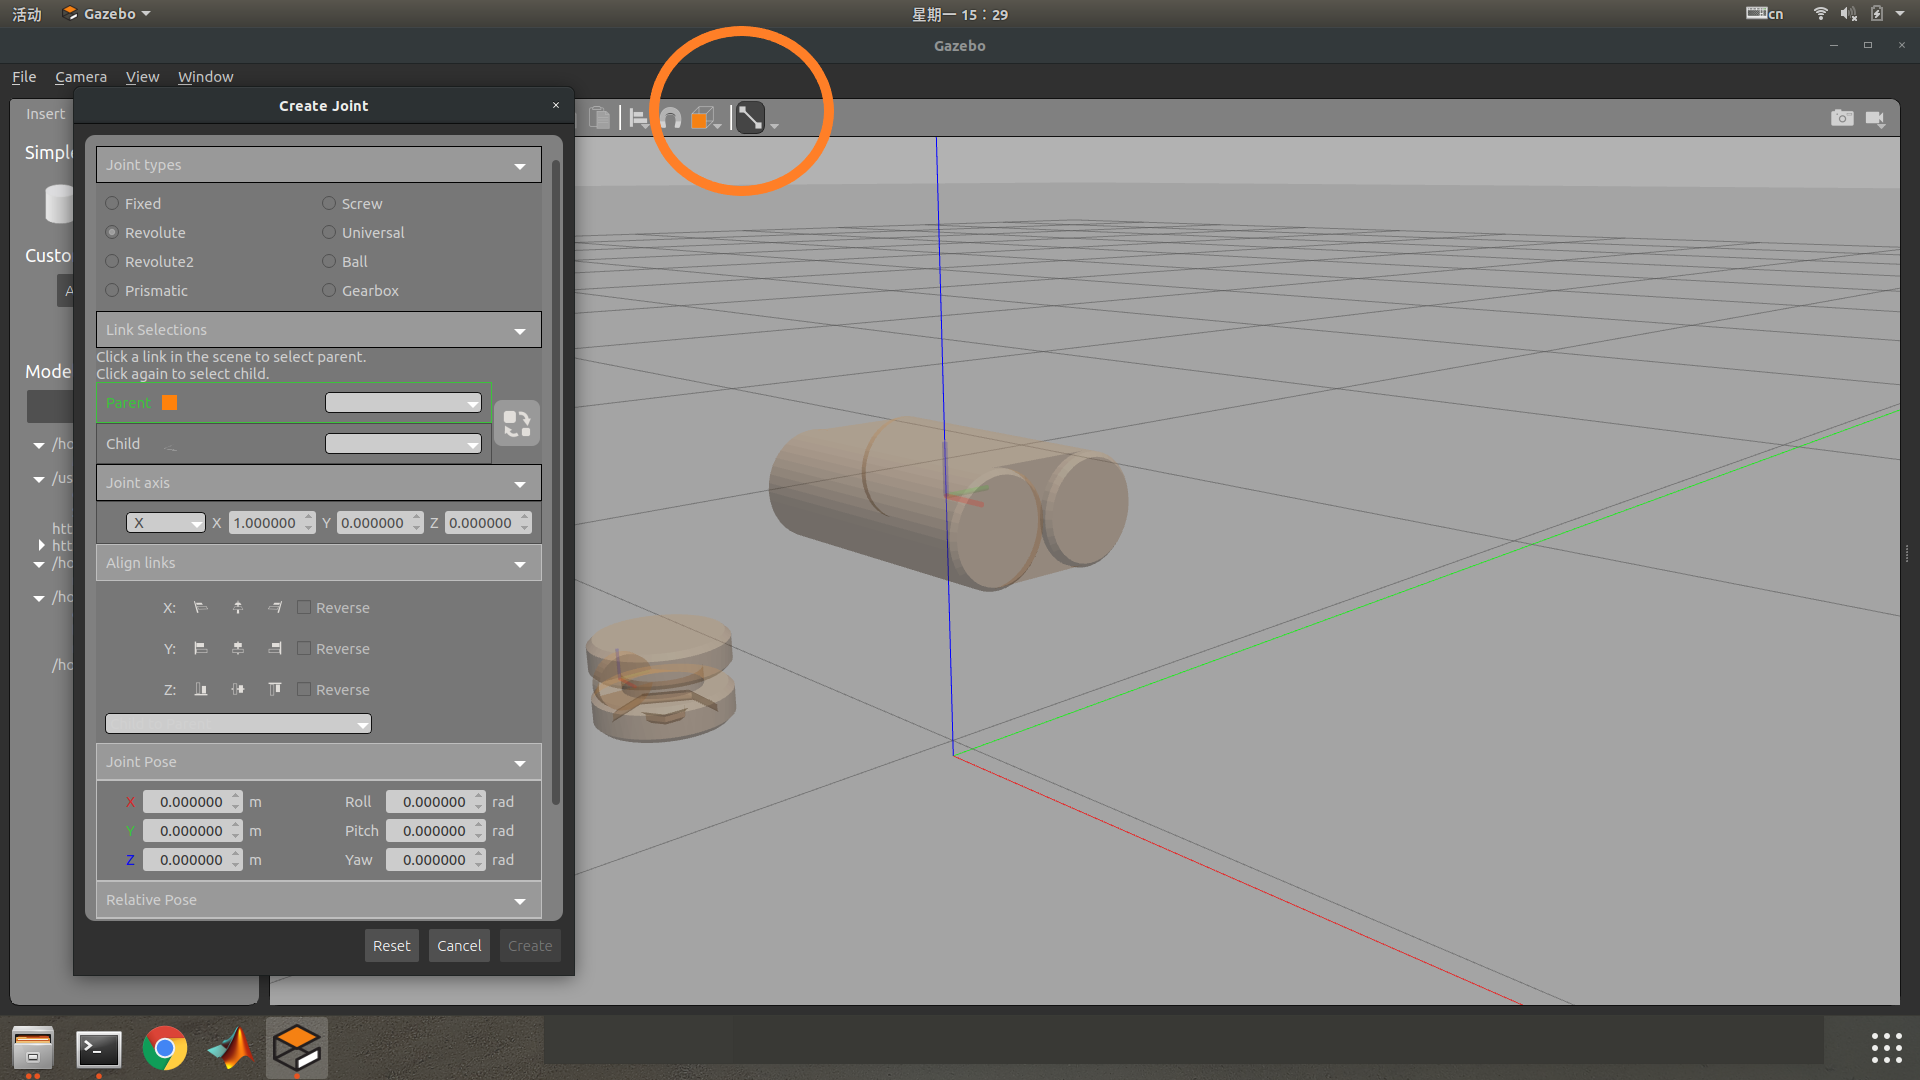
Task: Click the Cancel button
Action: pos(459,946)
